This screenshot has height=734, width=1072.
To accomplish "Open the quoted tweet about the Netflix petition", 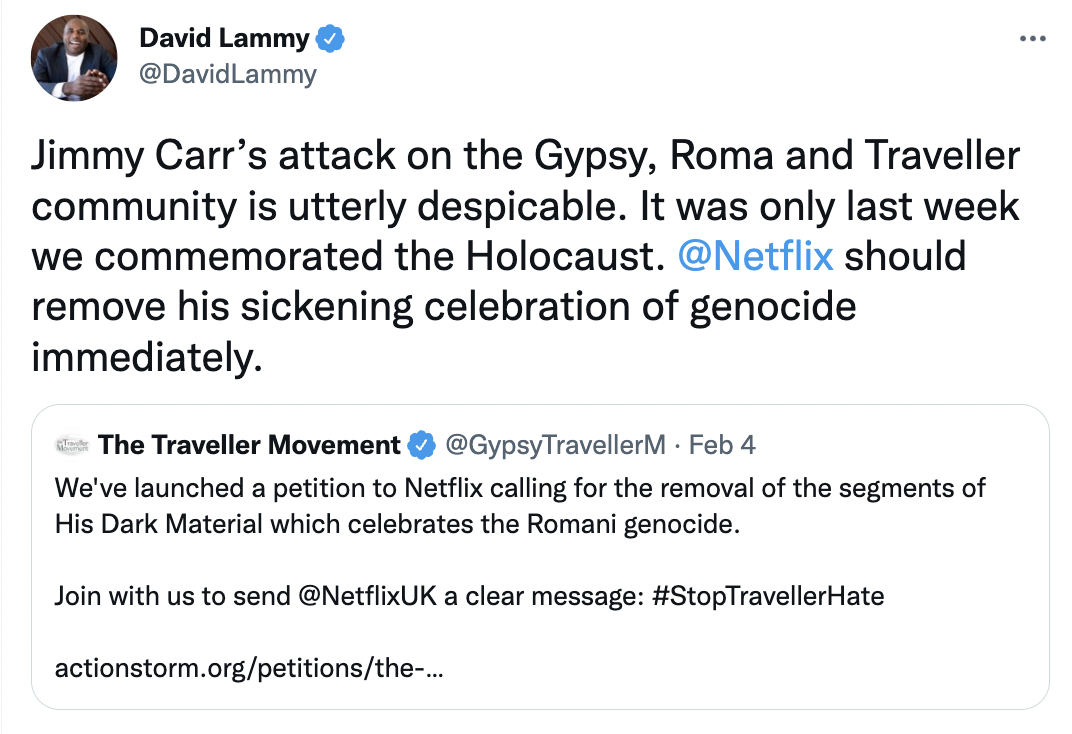I will 540,557.
